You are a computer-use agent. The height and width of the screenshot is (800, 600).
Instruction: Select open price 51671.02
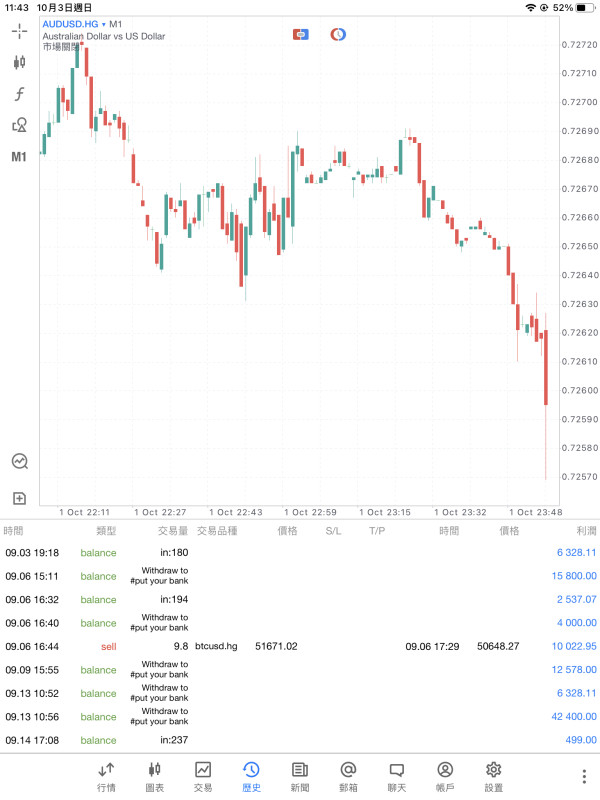tap(276, 646)
